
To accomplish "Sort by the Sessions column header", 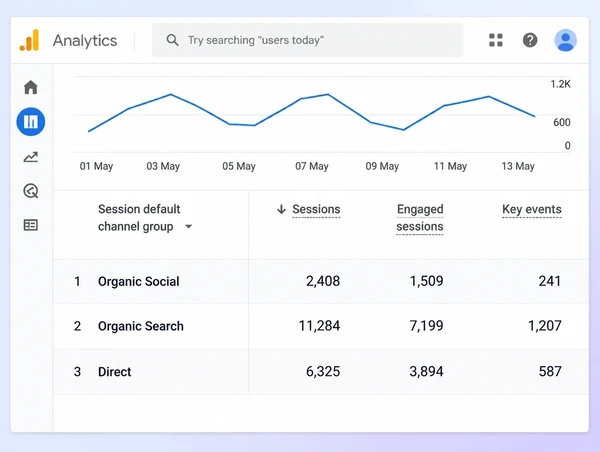I will [x=316, y=209].
